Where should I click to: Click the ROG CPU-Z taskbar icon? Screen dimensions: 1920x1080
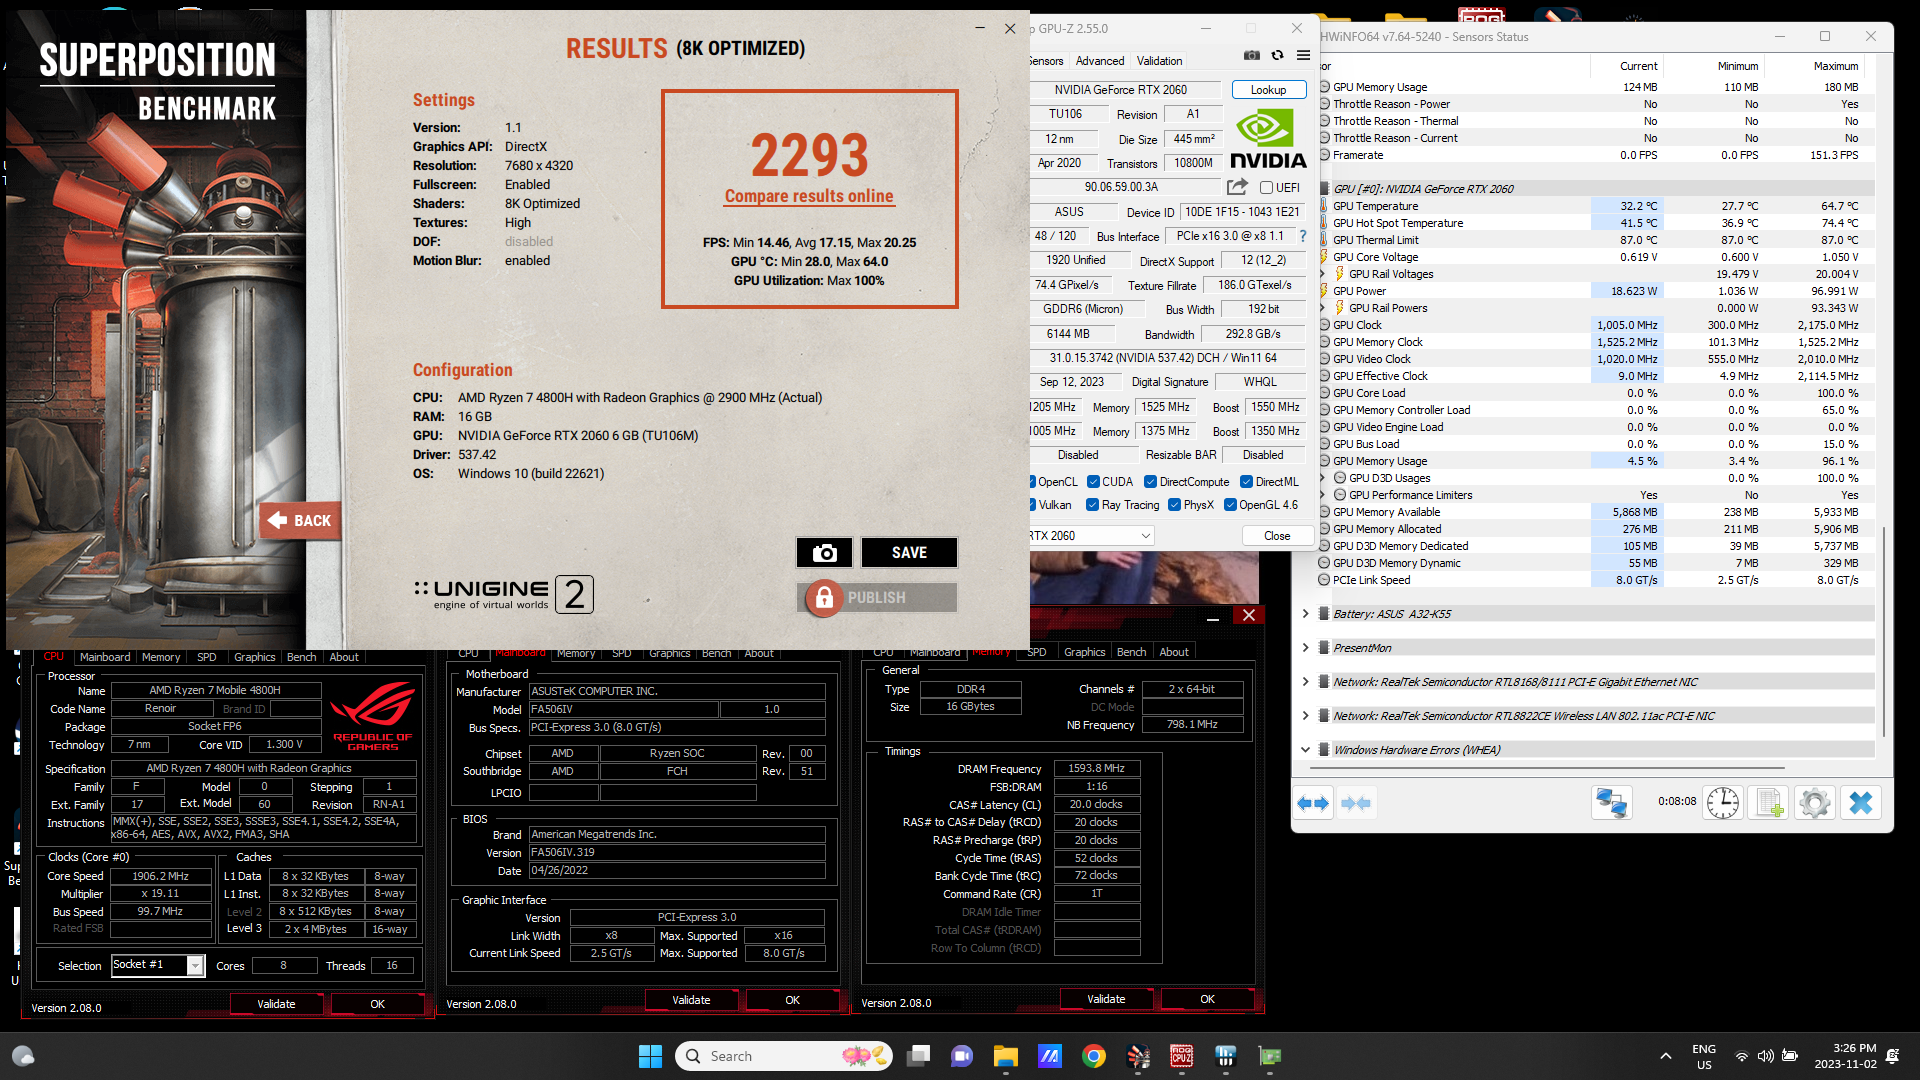[x=1182, y=1056]
